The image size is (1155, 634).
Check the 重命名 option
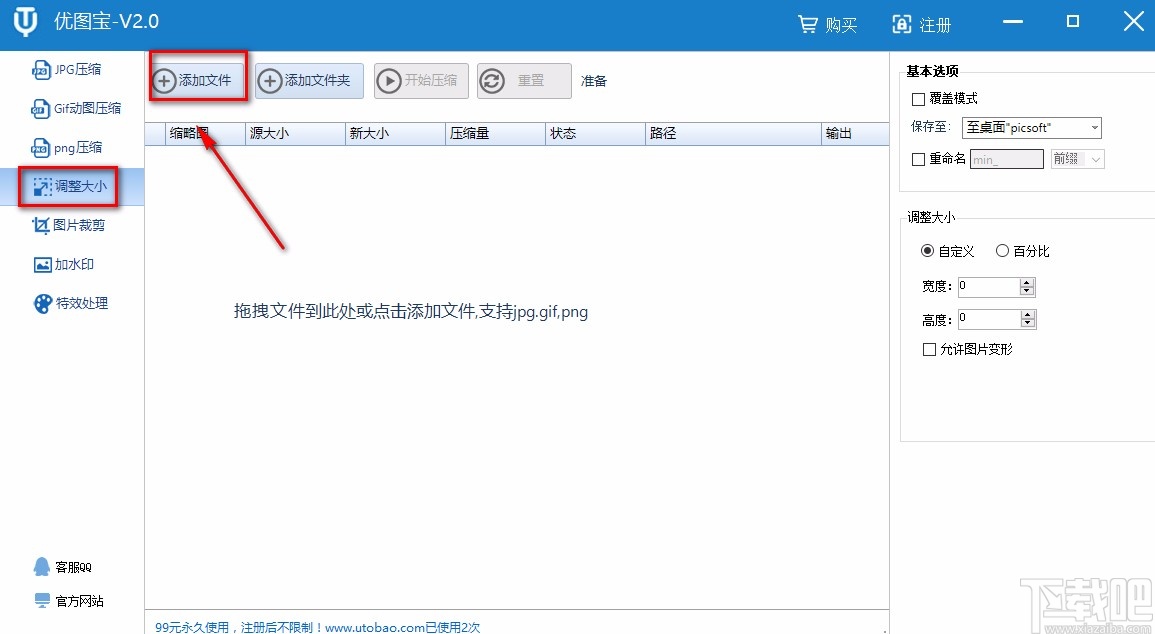coord(918,158)
